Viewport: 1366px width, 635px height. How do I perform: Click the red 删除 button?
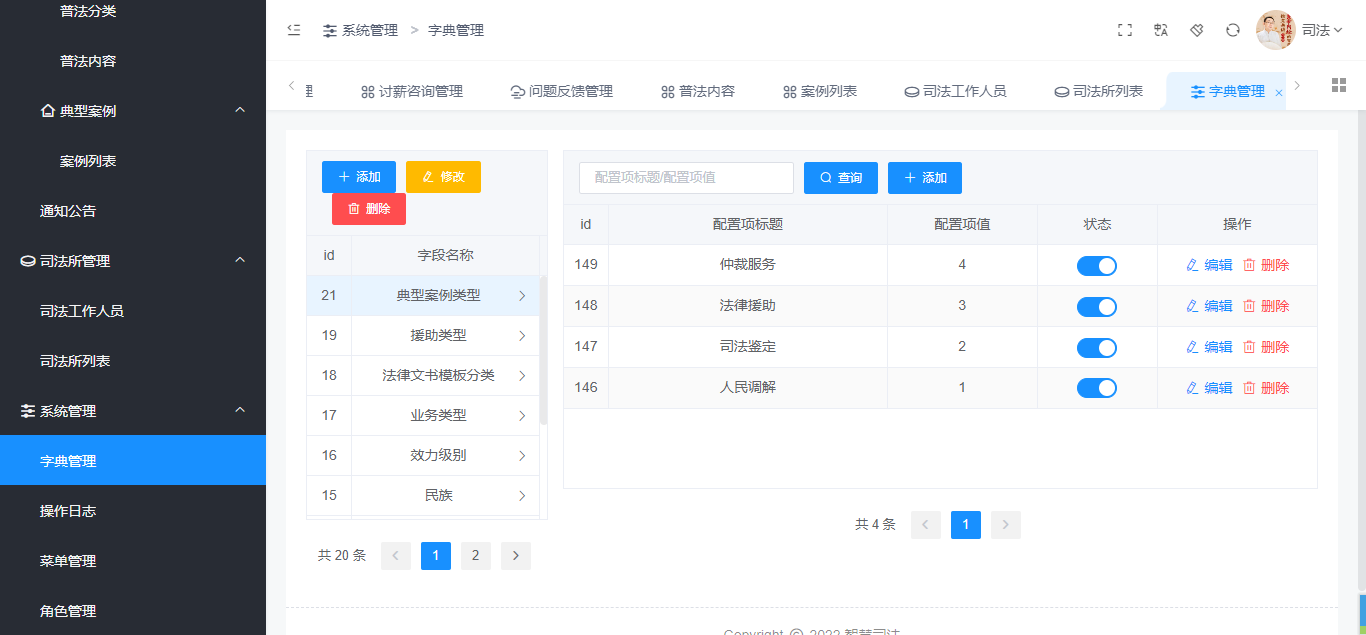click(x=369, y=209)
